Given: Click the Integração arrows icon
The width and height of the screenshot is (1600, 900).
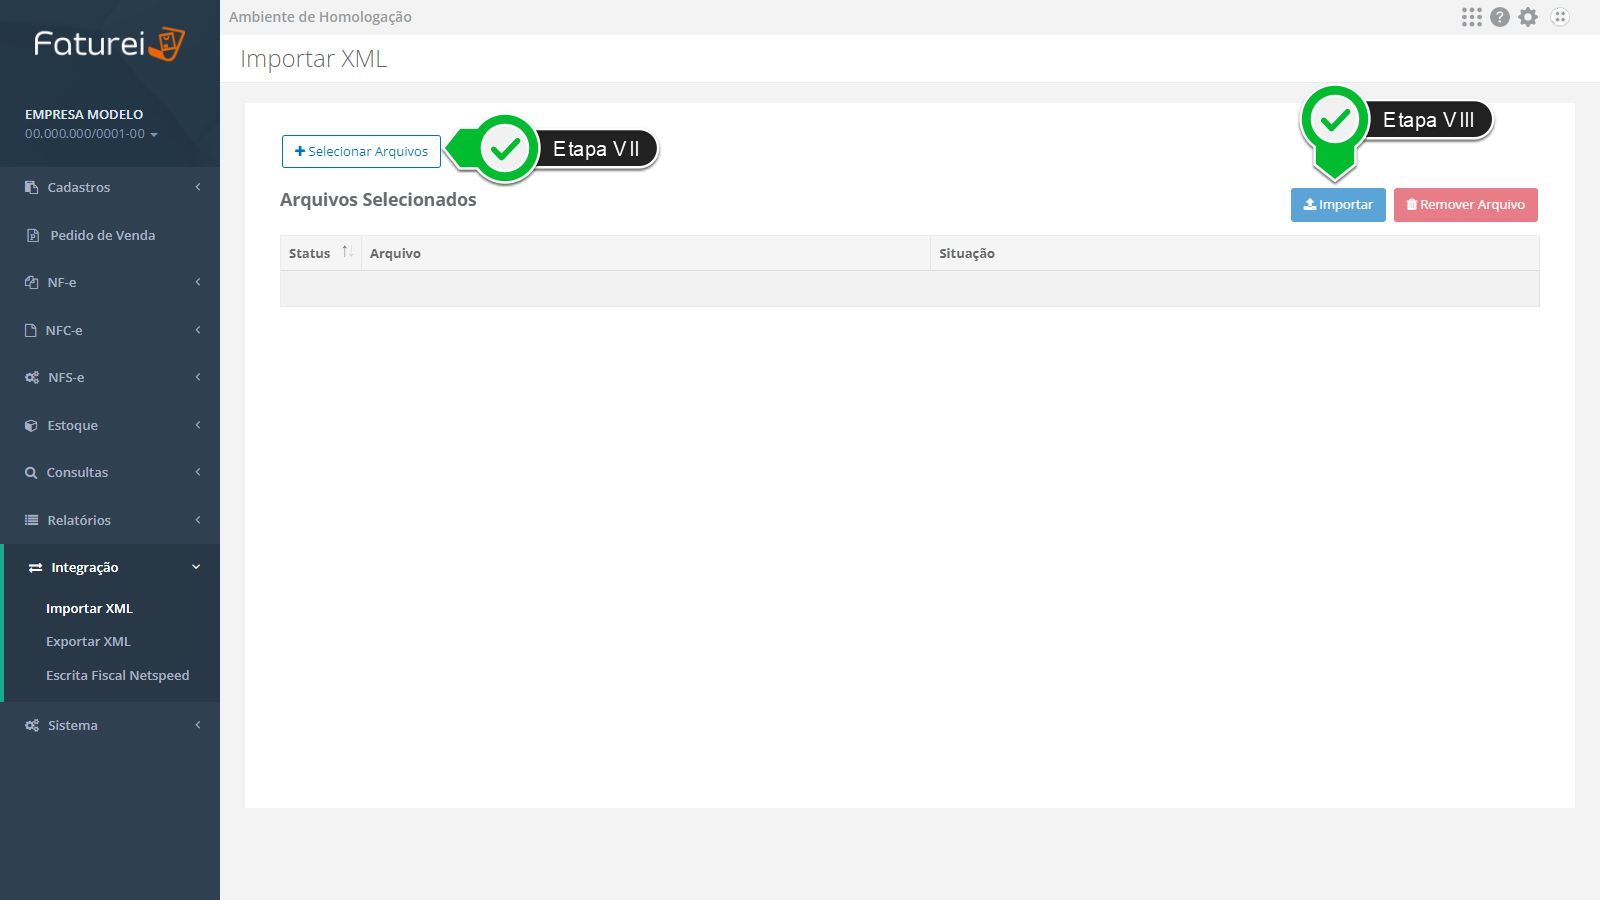Looking at the screenshot, I should [x=35, y=567].
